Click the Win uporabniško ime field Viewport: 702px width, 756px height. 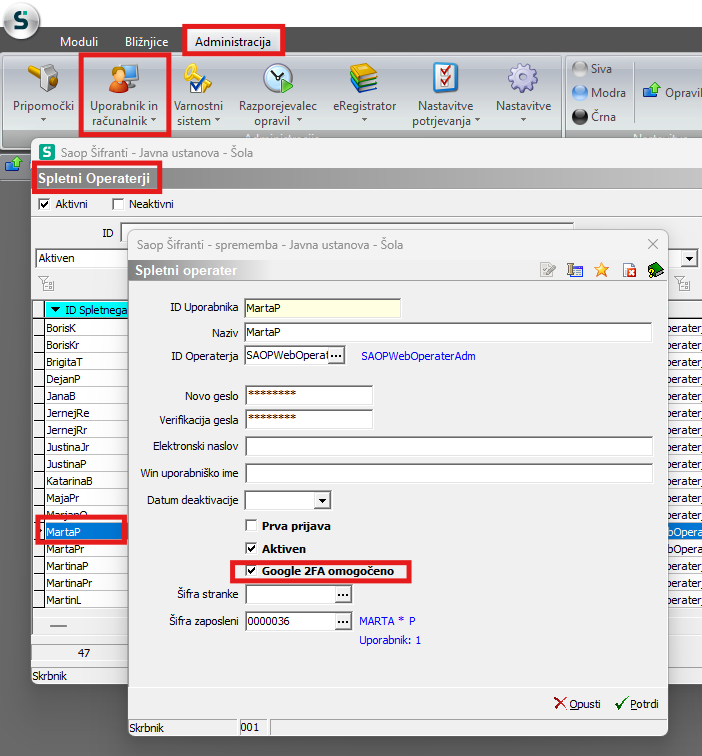(449, 473)
